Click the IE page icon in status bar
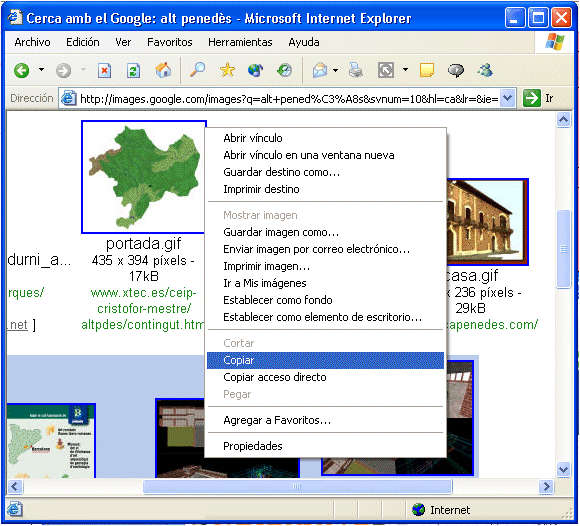 pos(14,510)
